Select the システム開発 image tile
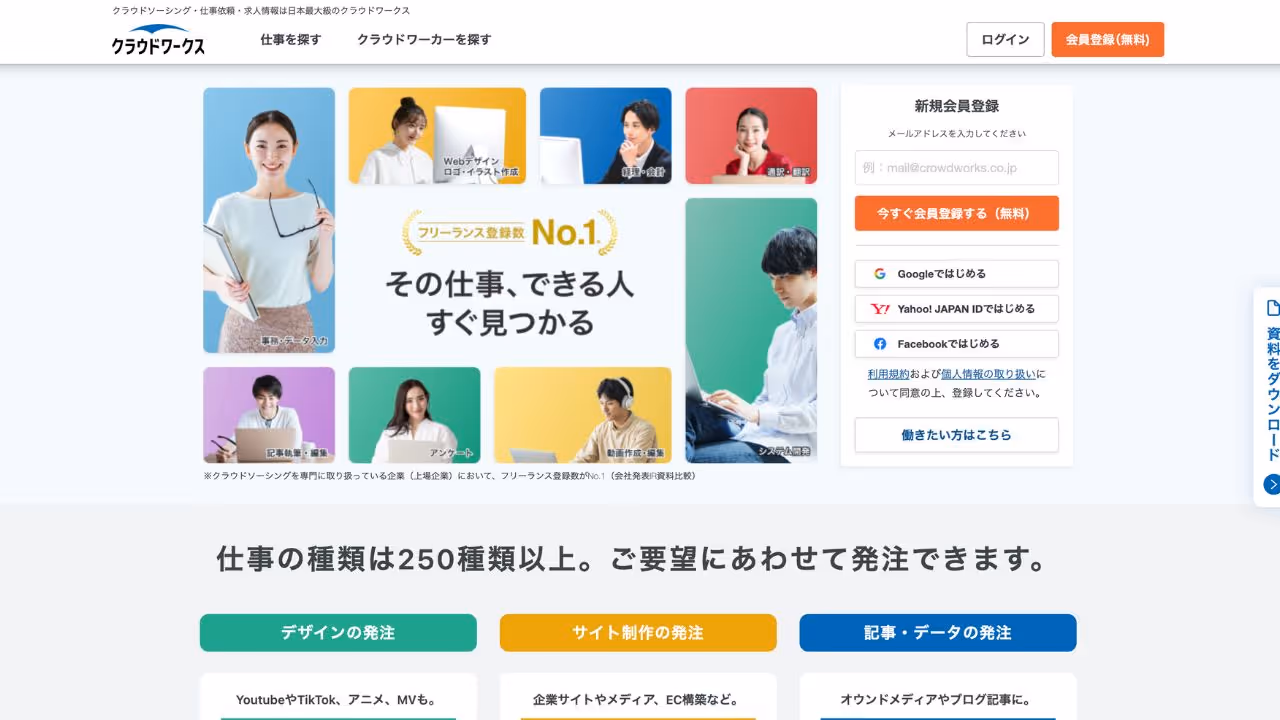 [x=751, y=330]
